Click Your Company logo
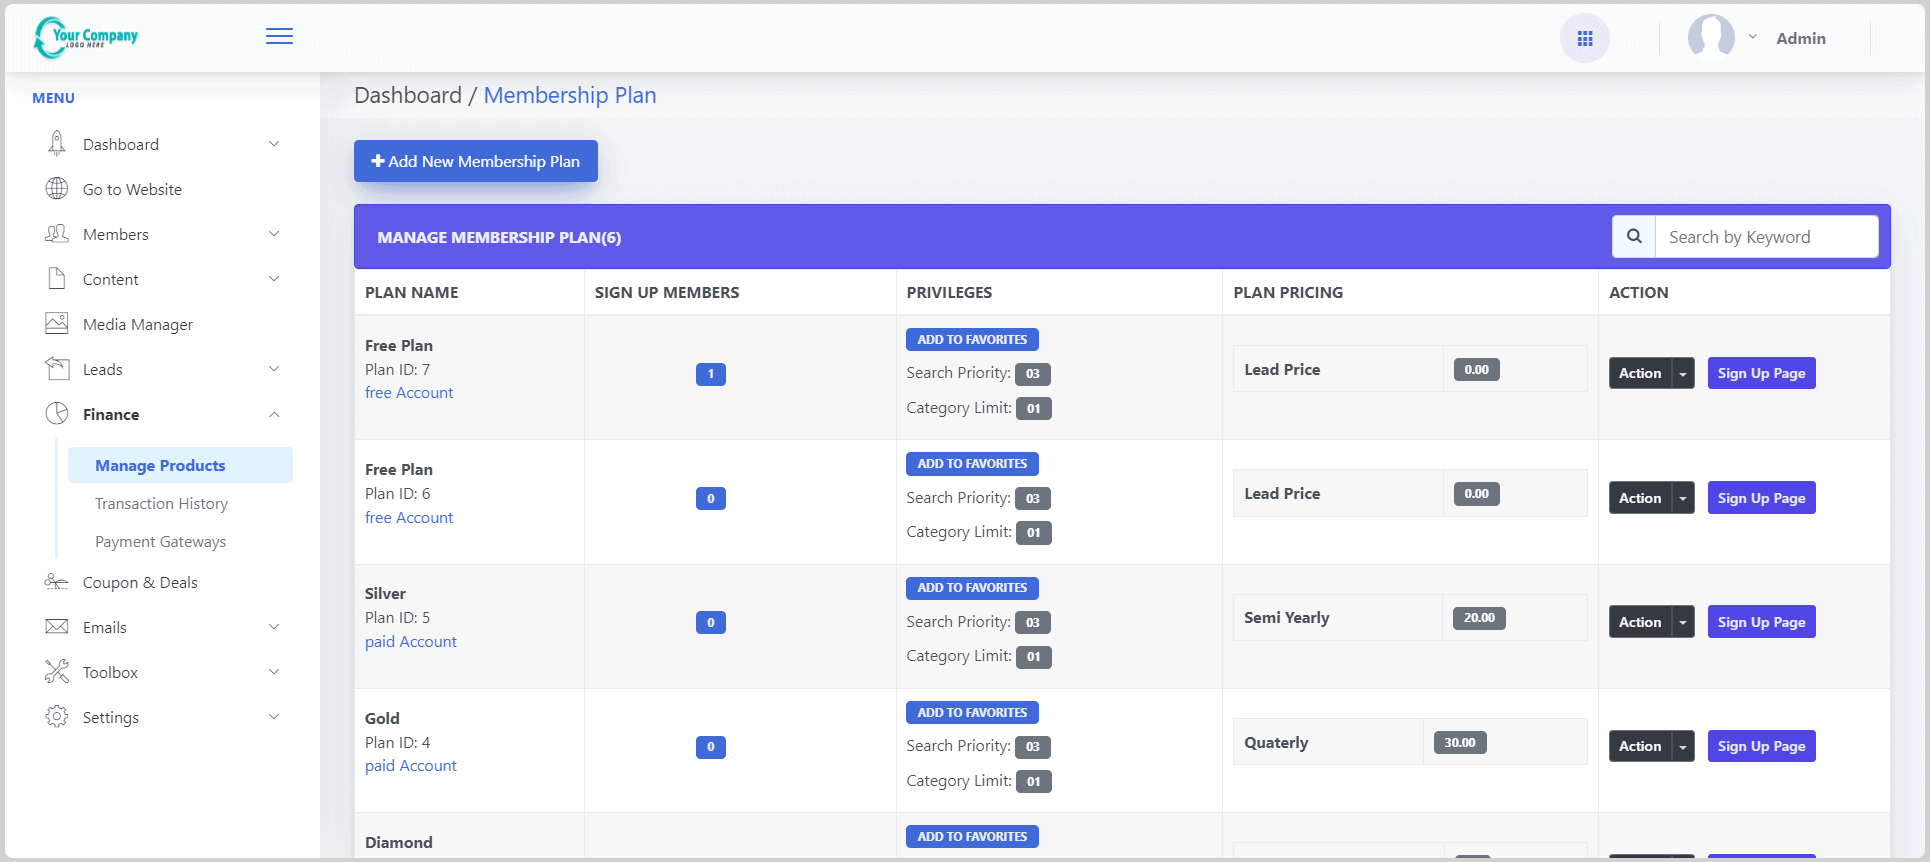Viewport: 1930px width, 862px height. tap(87, 37)
